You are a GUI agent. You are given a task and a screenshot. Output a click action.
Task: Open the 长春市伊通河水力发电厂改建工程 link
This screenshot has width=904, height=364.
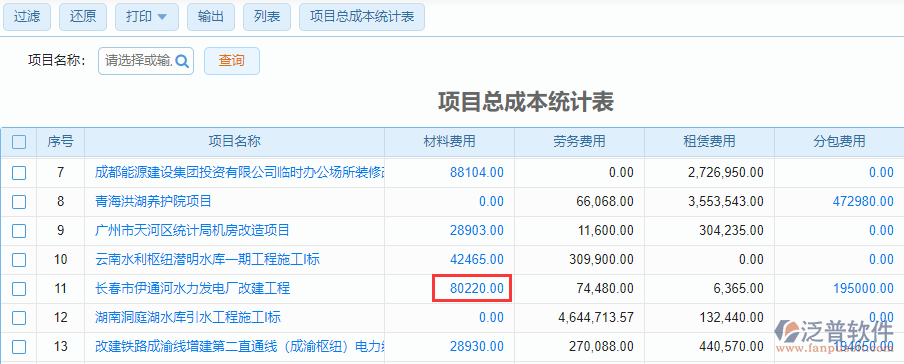(x=193, y=288)
